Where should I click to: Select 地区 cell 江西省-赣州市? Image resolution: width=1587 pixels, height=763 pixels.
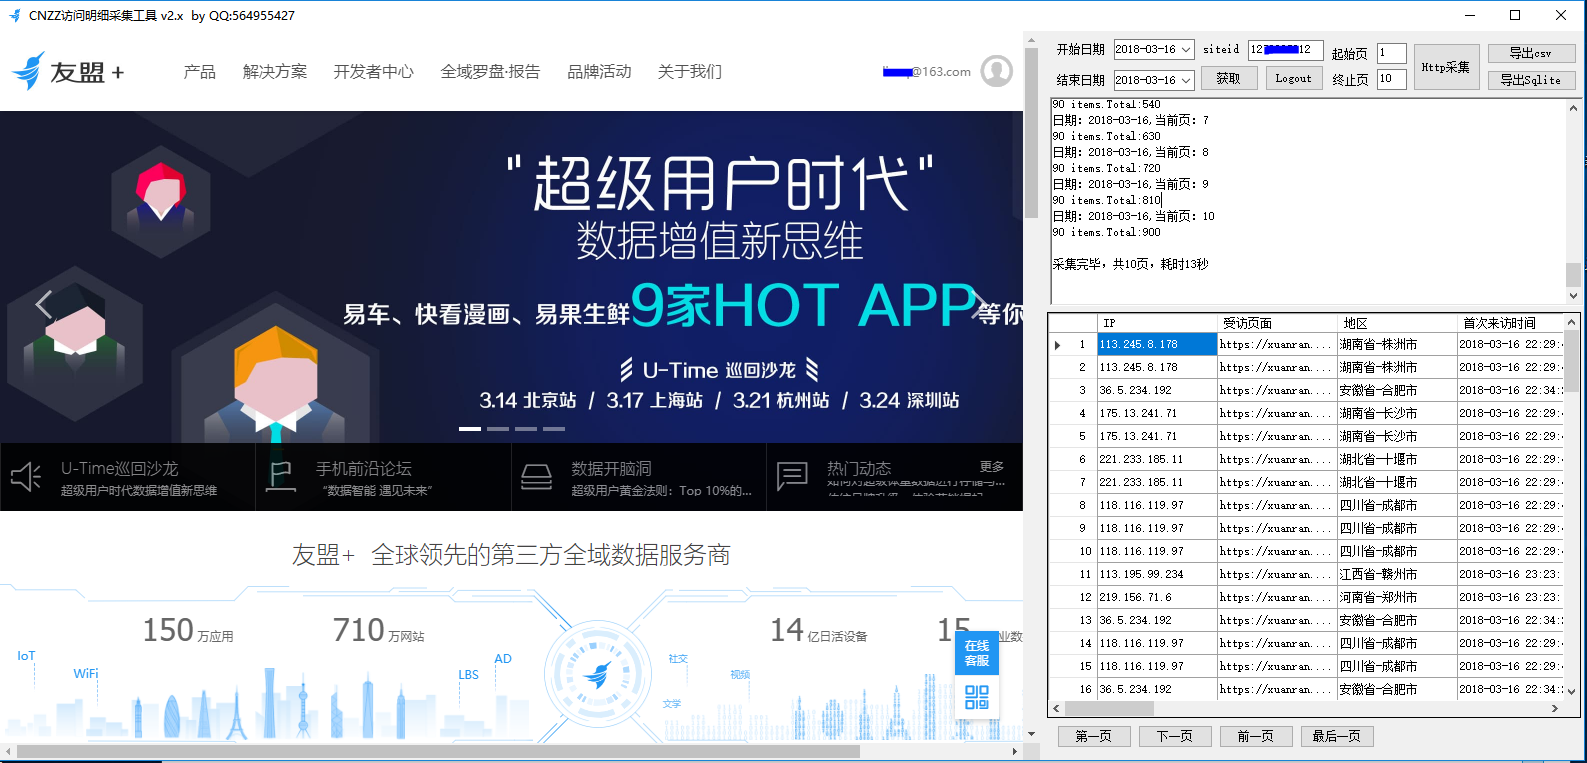pos(1397,574)
